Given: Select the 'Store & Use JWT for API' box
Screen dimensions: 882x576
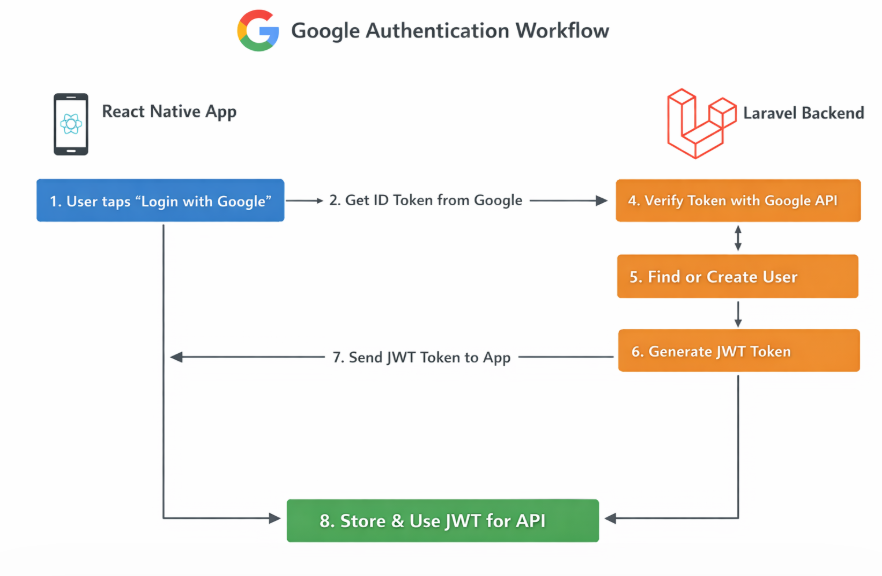Looking at the screenshot, I should (443, 520).
